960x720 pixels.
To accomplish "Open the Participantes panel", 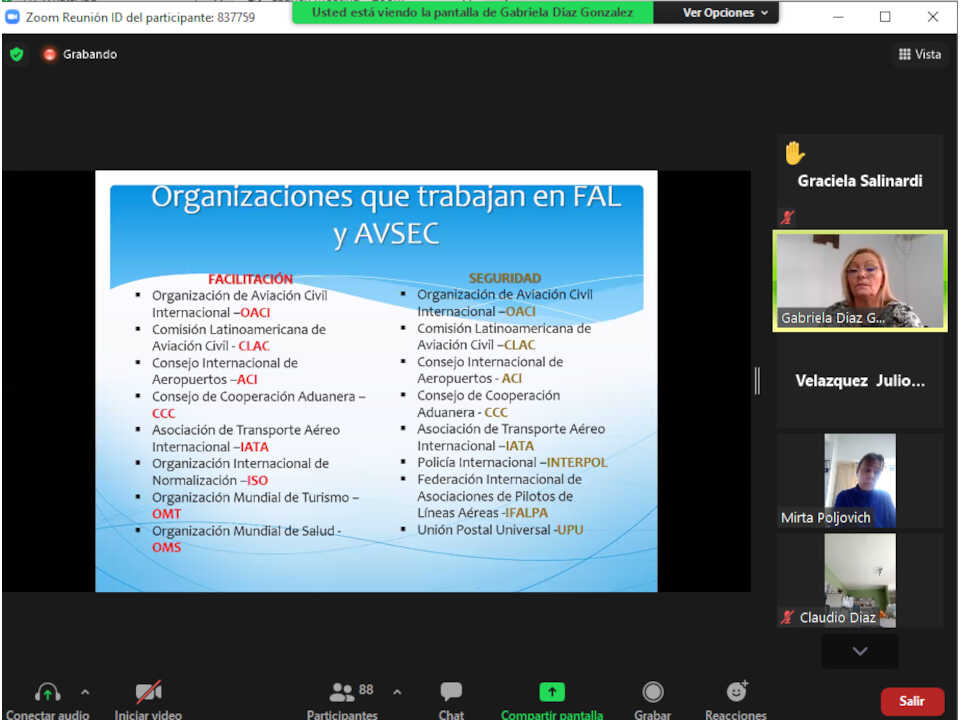I will 342,700.
